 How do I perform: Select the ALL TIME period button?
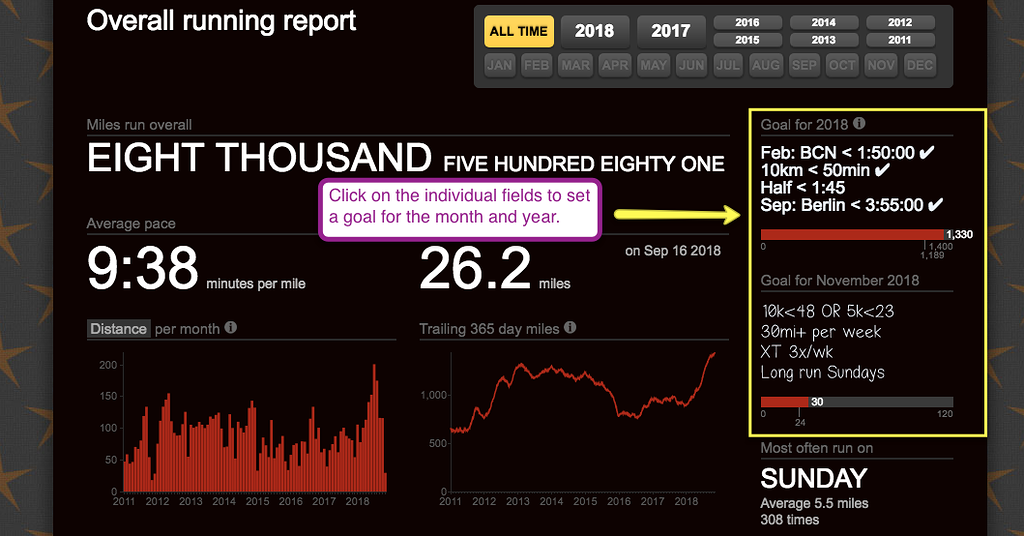[518, 31]
